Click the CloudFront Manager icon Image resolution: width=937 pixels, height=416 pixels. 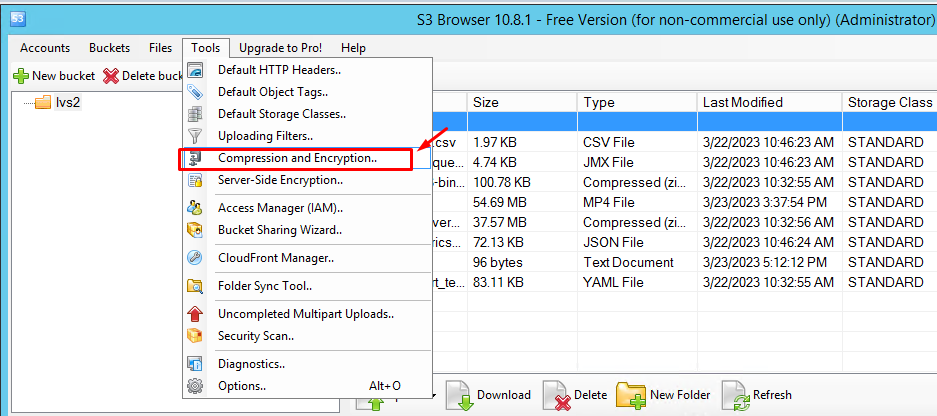[x=195, y=258]
